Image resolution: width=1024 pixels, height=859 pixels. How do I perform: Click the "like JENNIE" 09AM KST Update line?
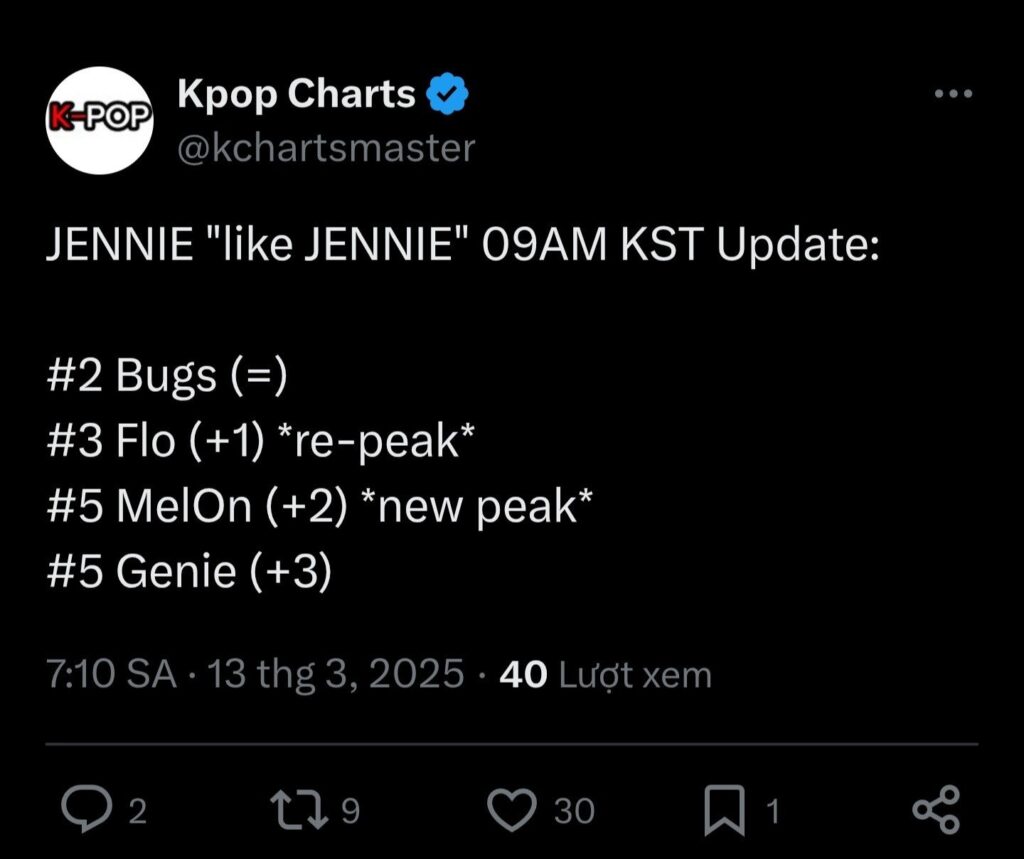462,246
